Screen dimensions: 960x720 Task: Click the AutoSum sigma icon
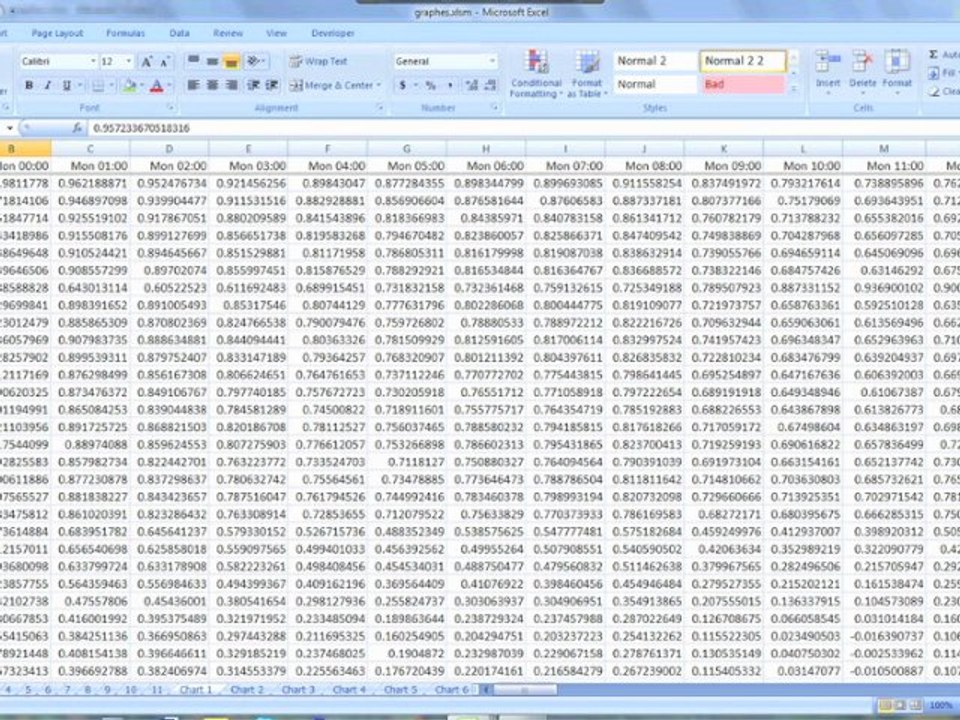[934, 54]
